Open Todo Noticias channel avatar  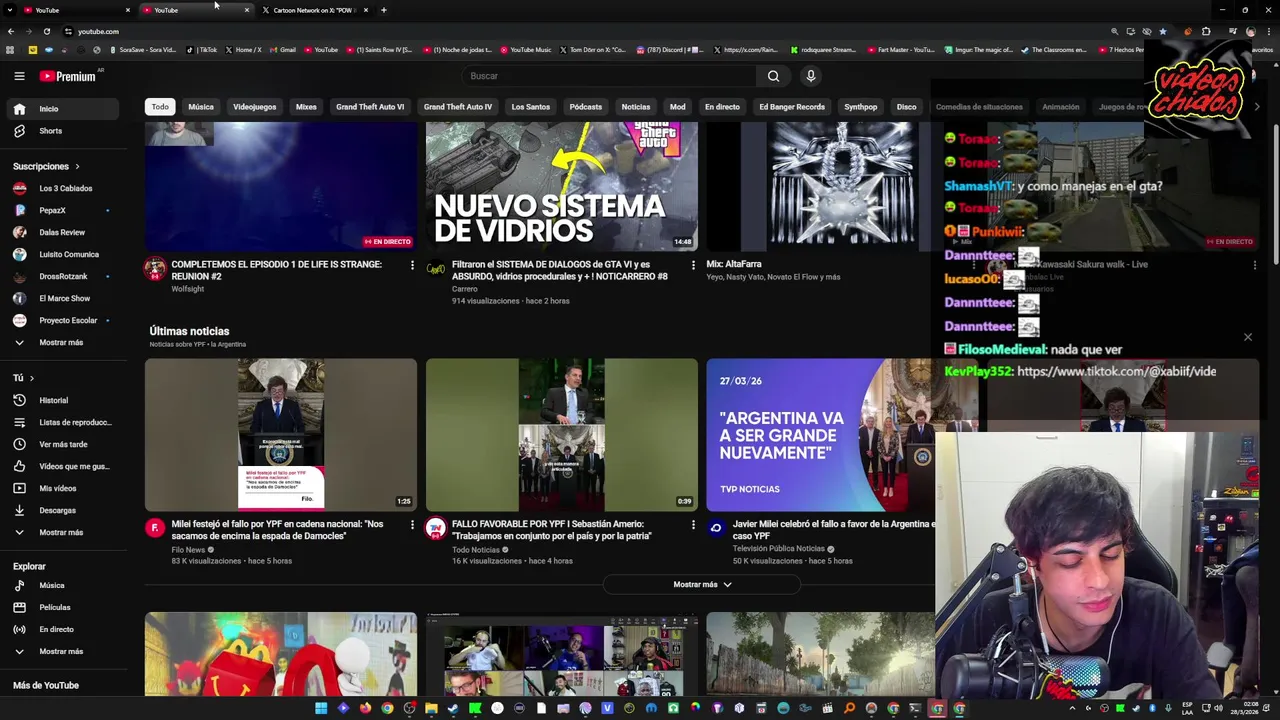pos(436,528)
